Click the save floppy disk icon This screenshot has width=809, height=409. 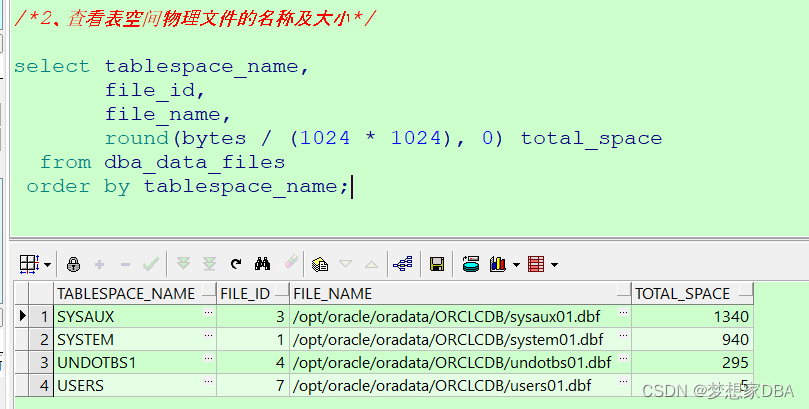point(436,264)
